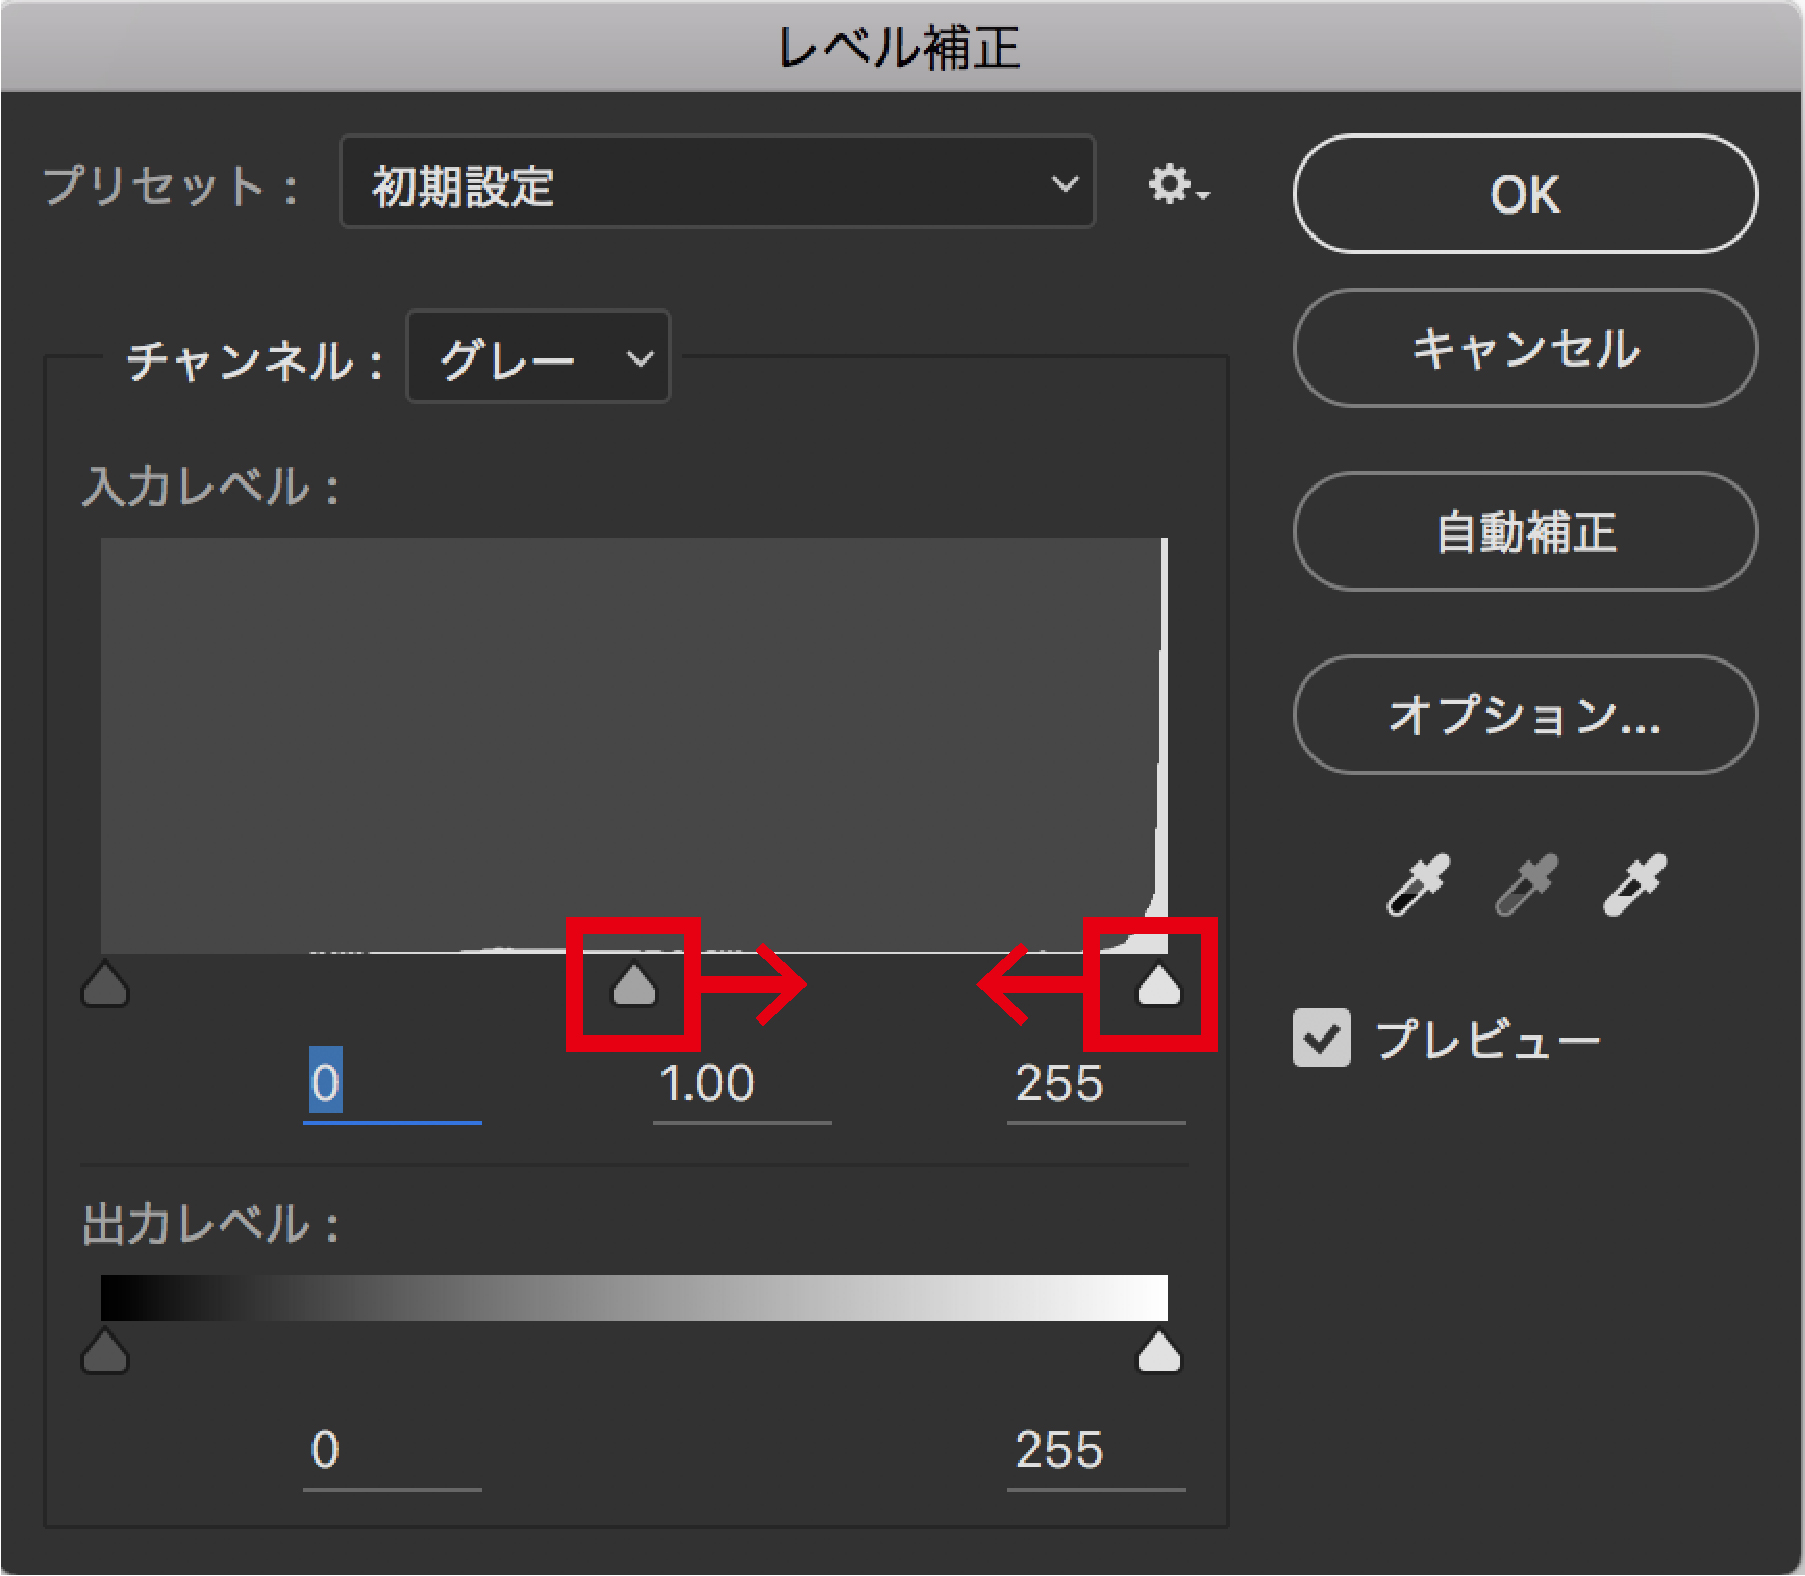Click the 自動補正 button

coord(1525,532)
